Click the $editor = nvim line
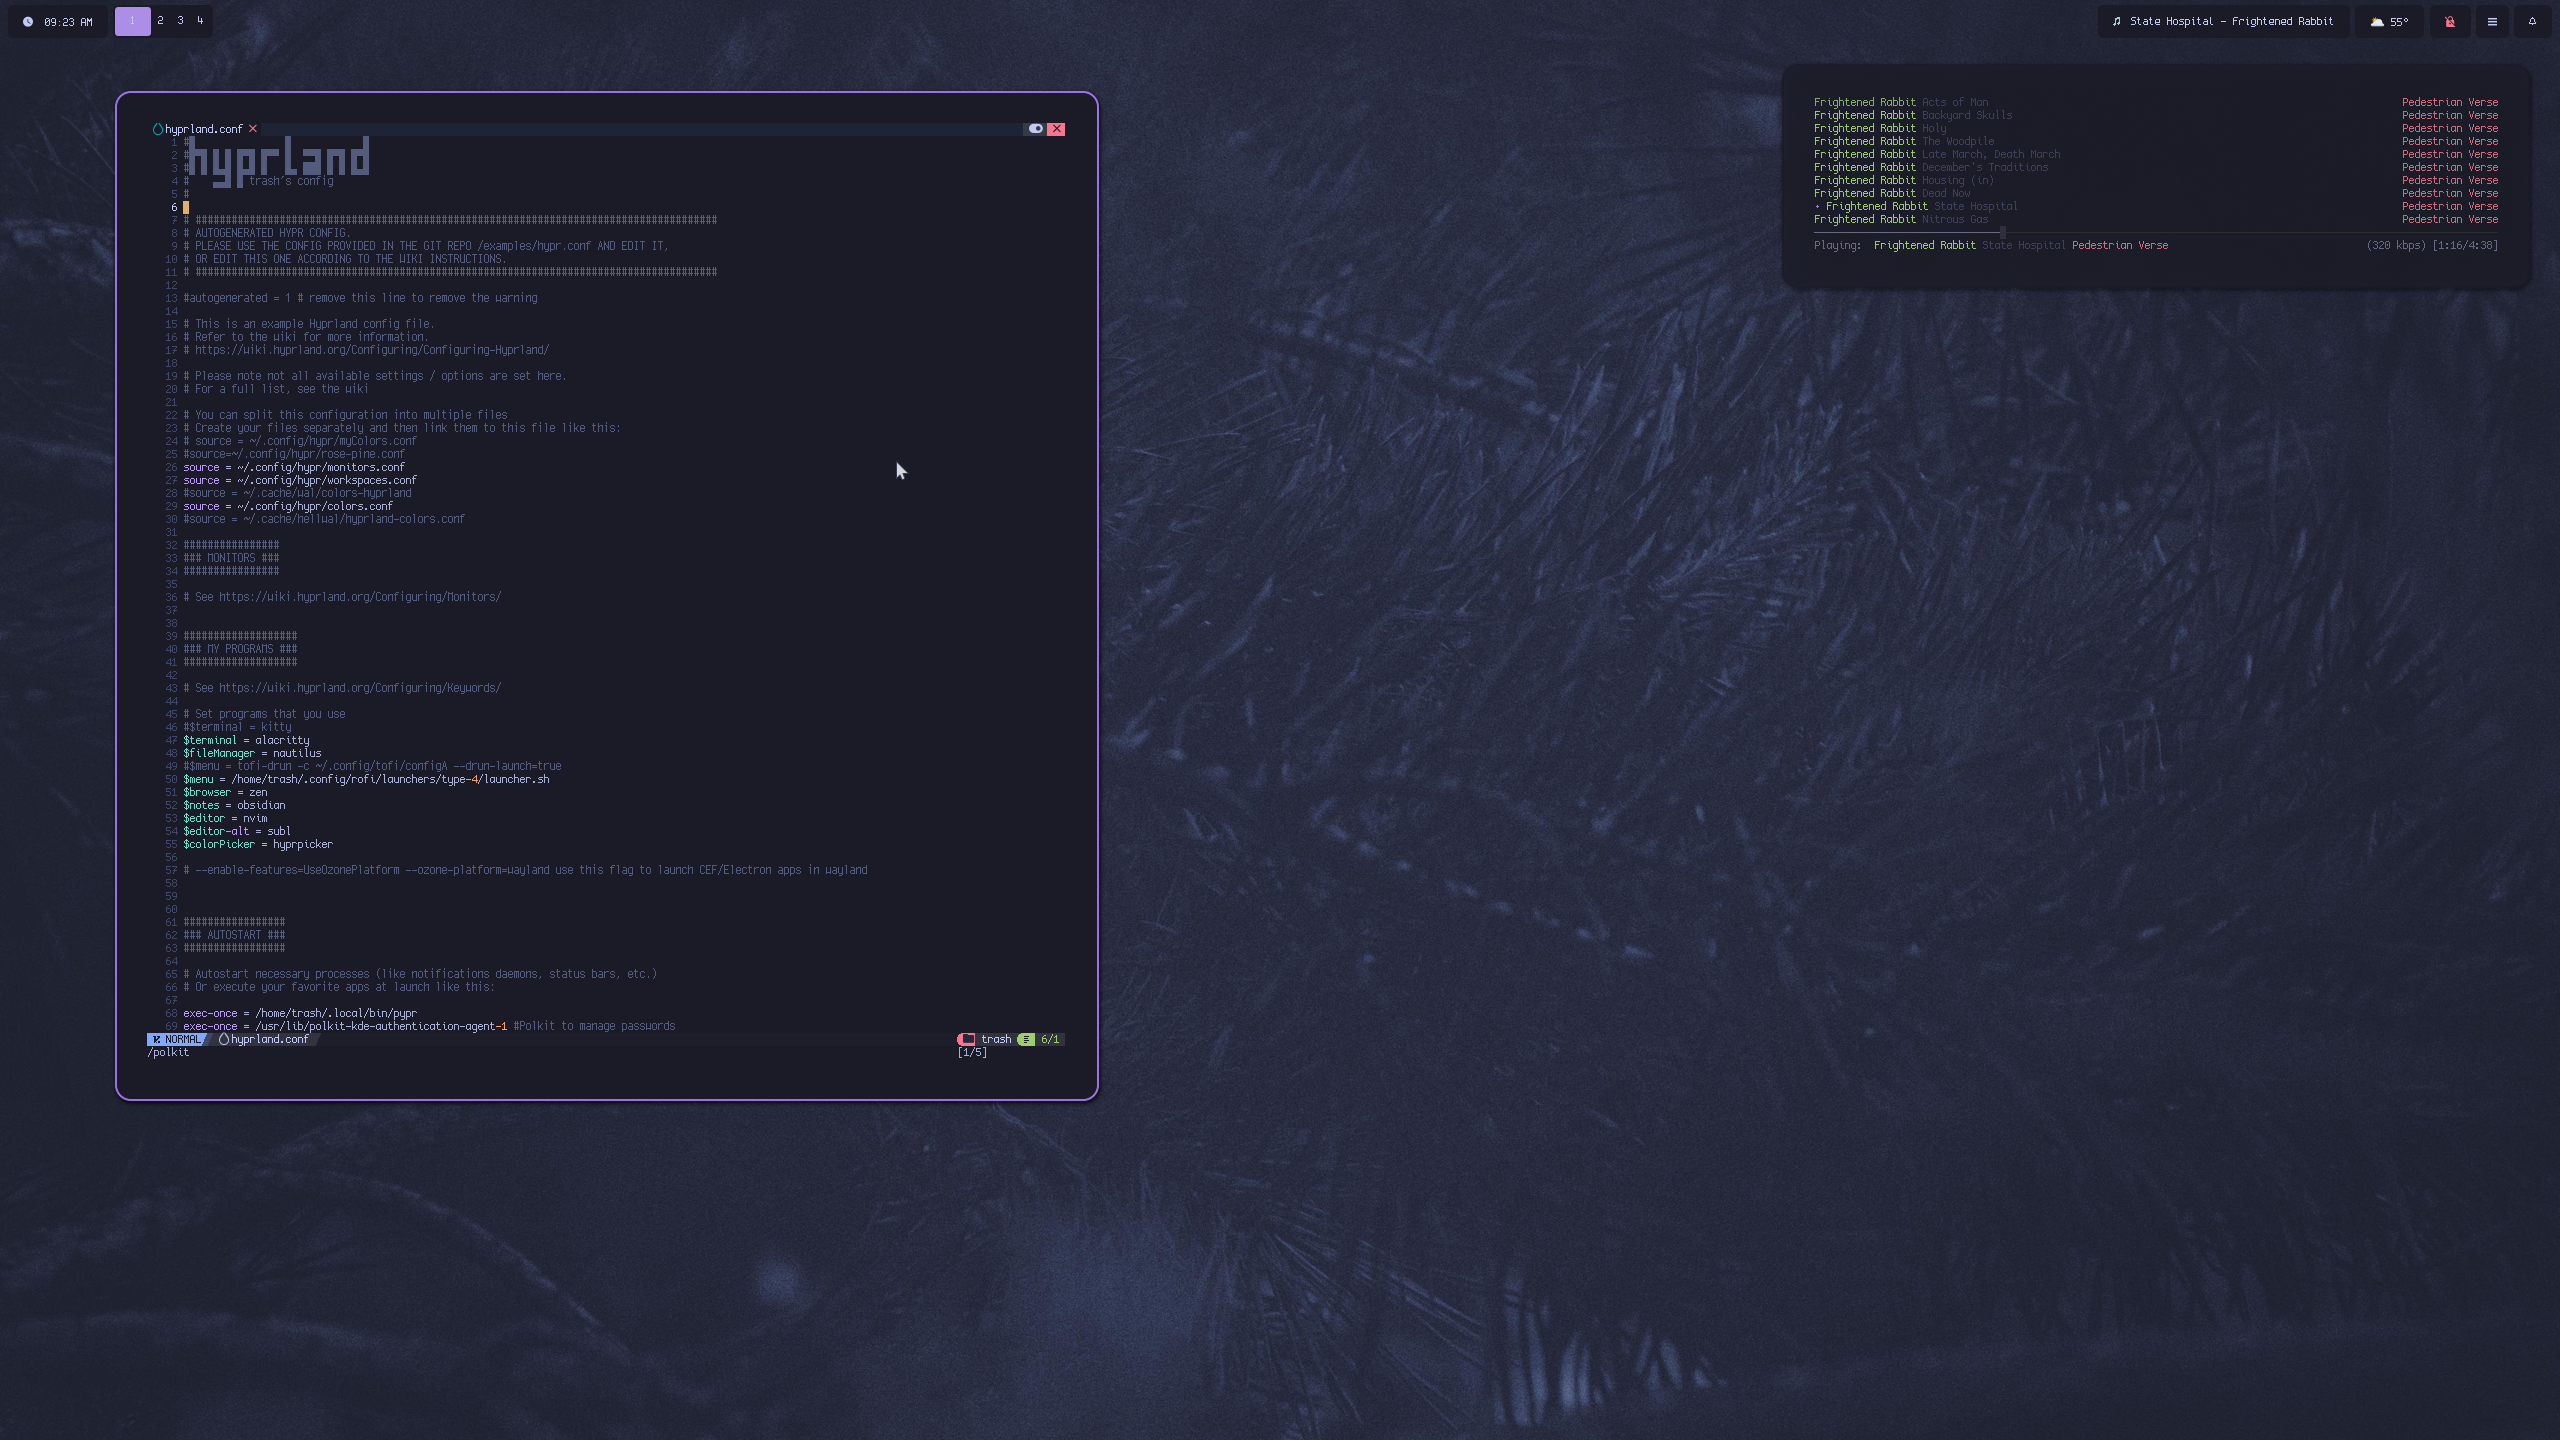Image resolution: width=2560 pixels, height=1440 pixels. click(x=225, y=818)
